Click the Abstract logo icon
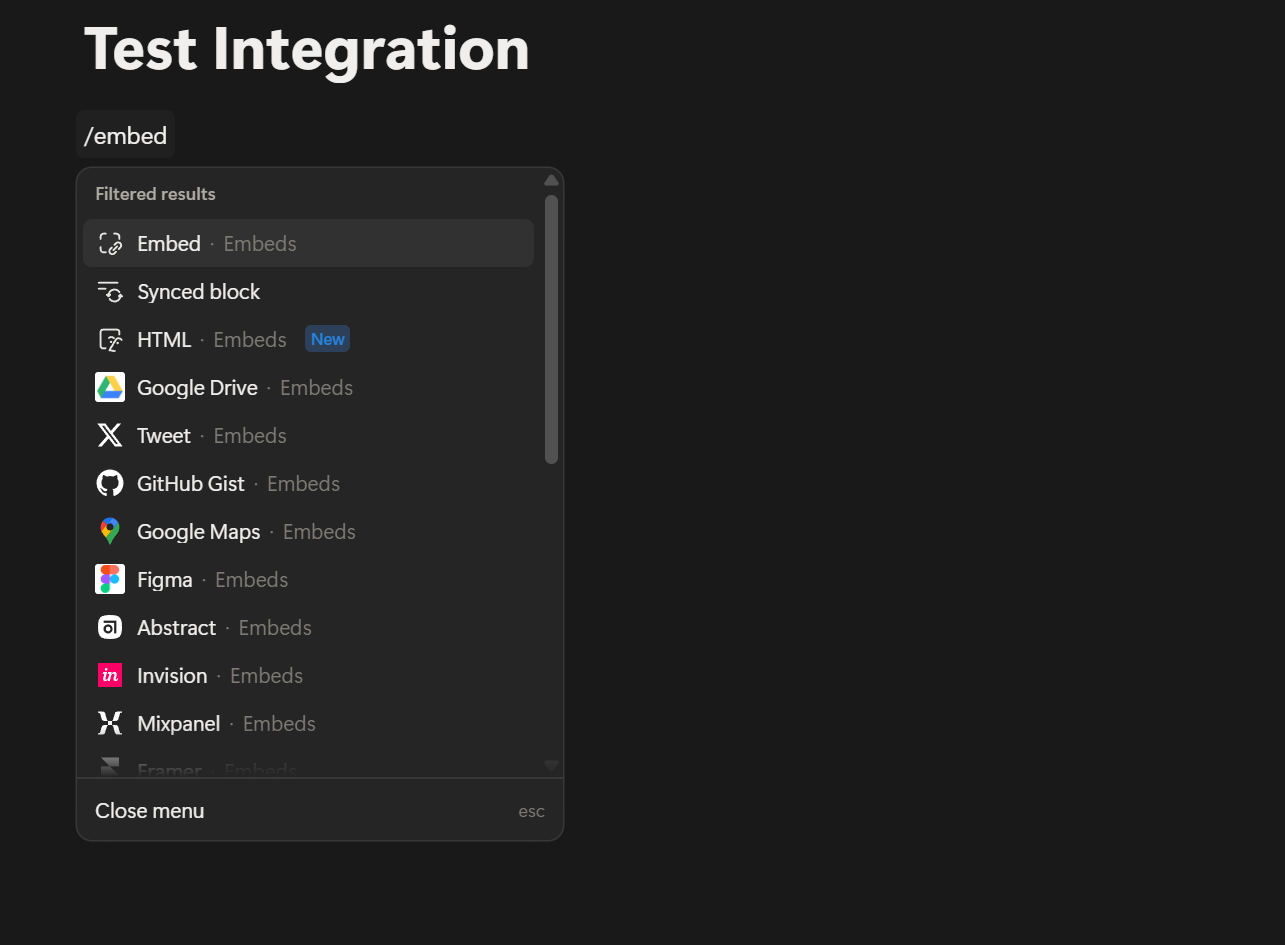 click(110, 627)
